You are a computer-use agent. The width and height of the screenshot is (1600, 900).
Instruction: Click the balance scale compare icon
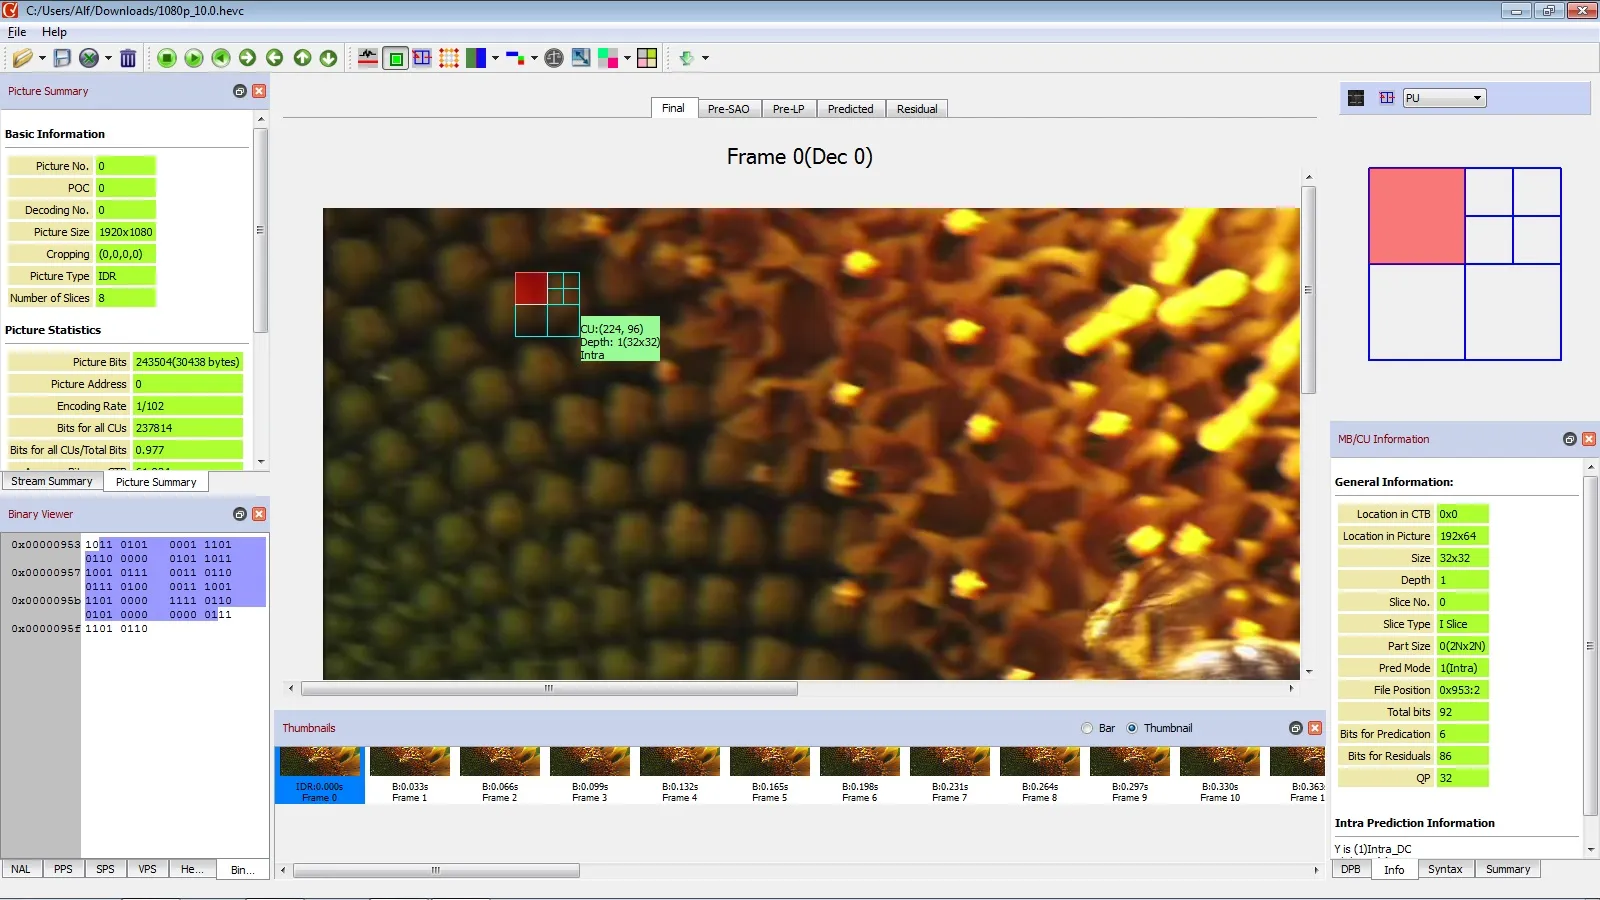(554, 58)
